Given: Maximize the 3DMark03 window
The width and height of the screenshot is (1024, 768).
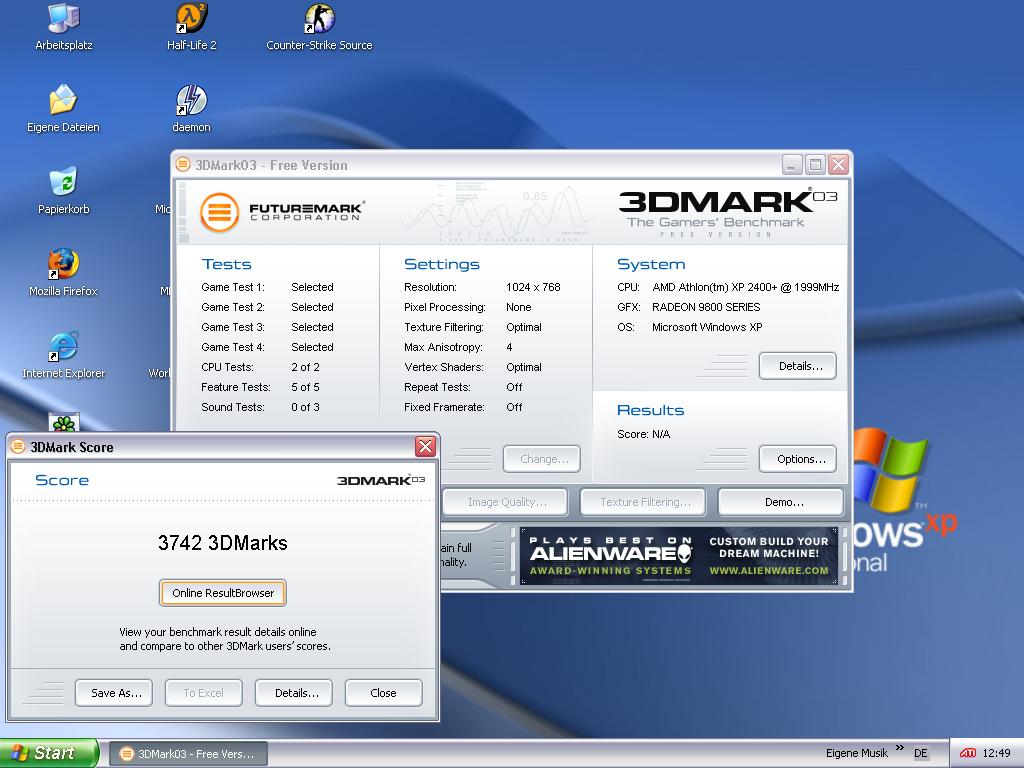Looking at the screenshot, I should coord(816,165).
